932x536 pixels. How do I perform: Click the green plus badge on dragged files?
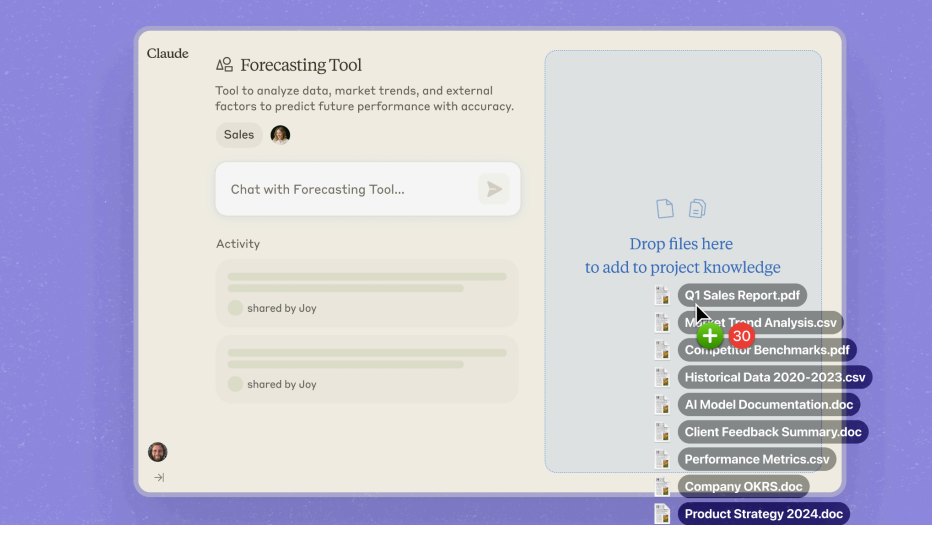pyautogui.click(x=710, y=336)
